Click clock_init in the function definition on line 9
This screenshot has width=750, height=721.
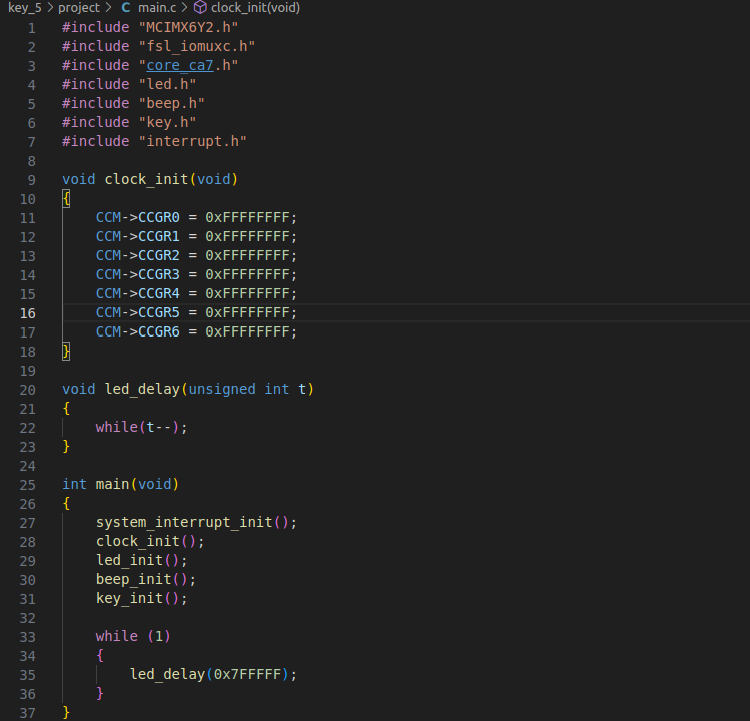click(146, 179)
